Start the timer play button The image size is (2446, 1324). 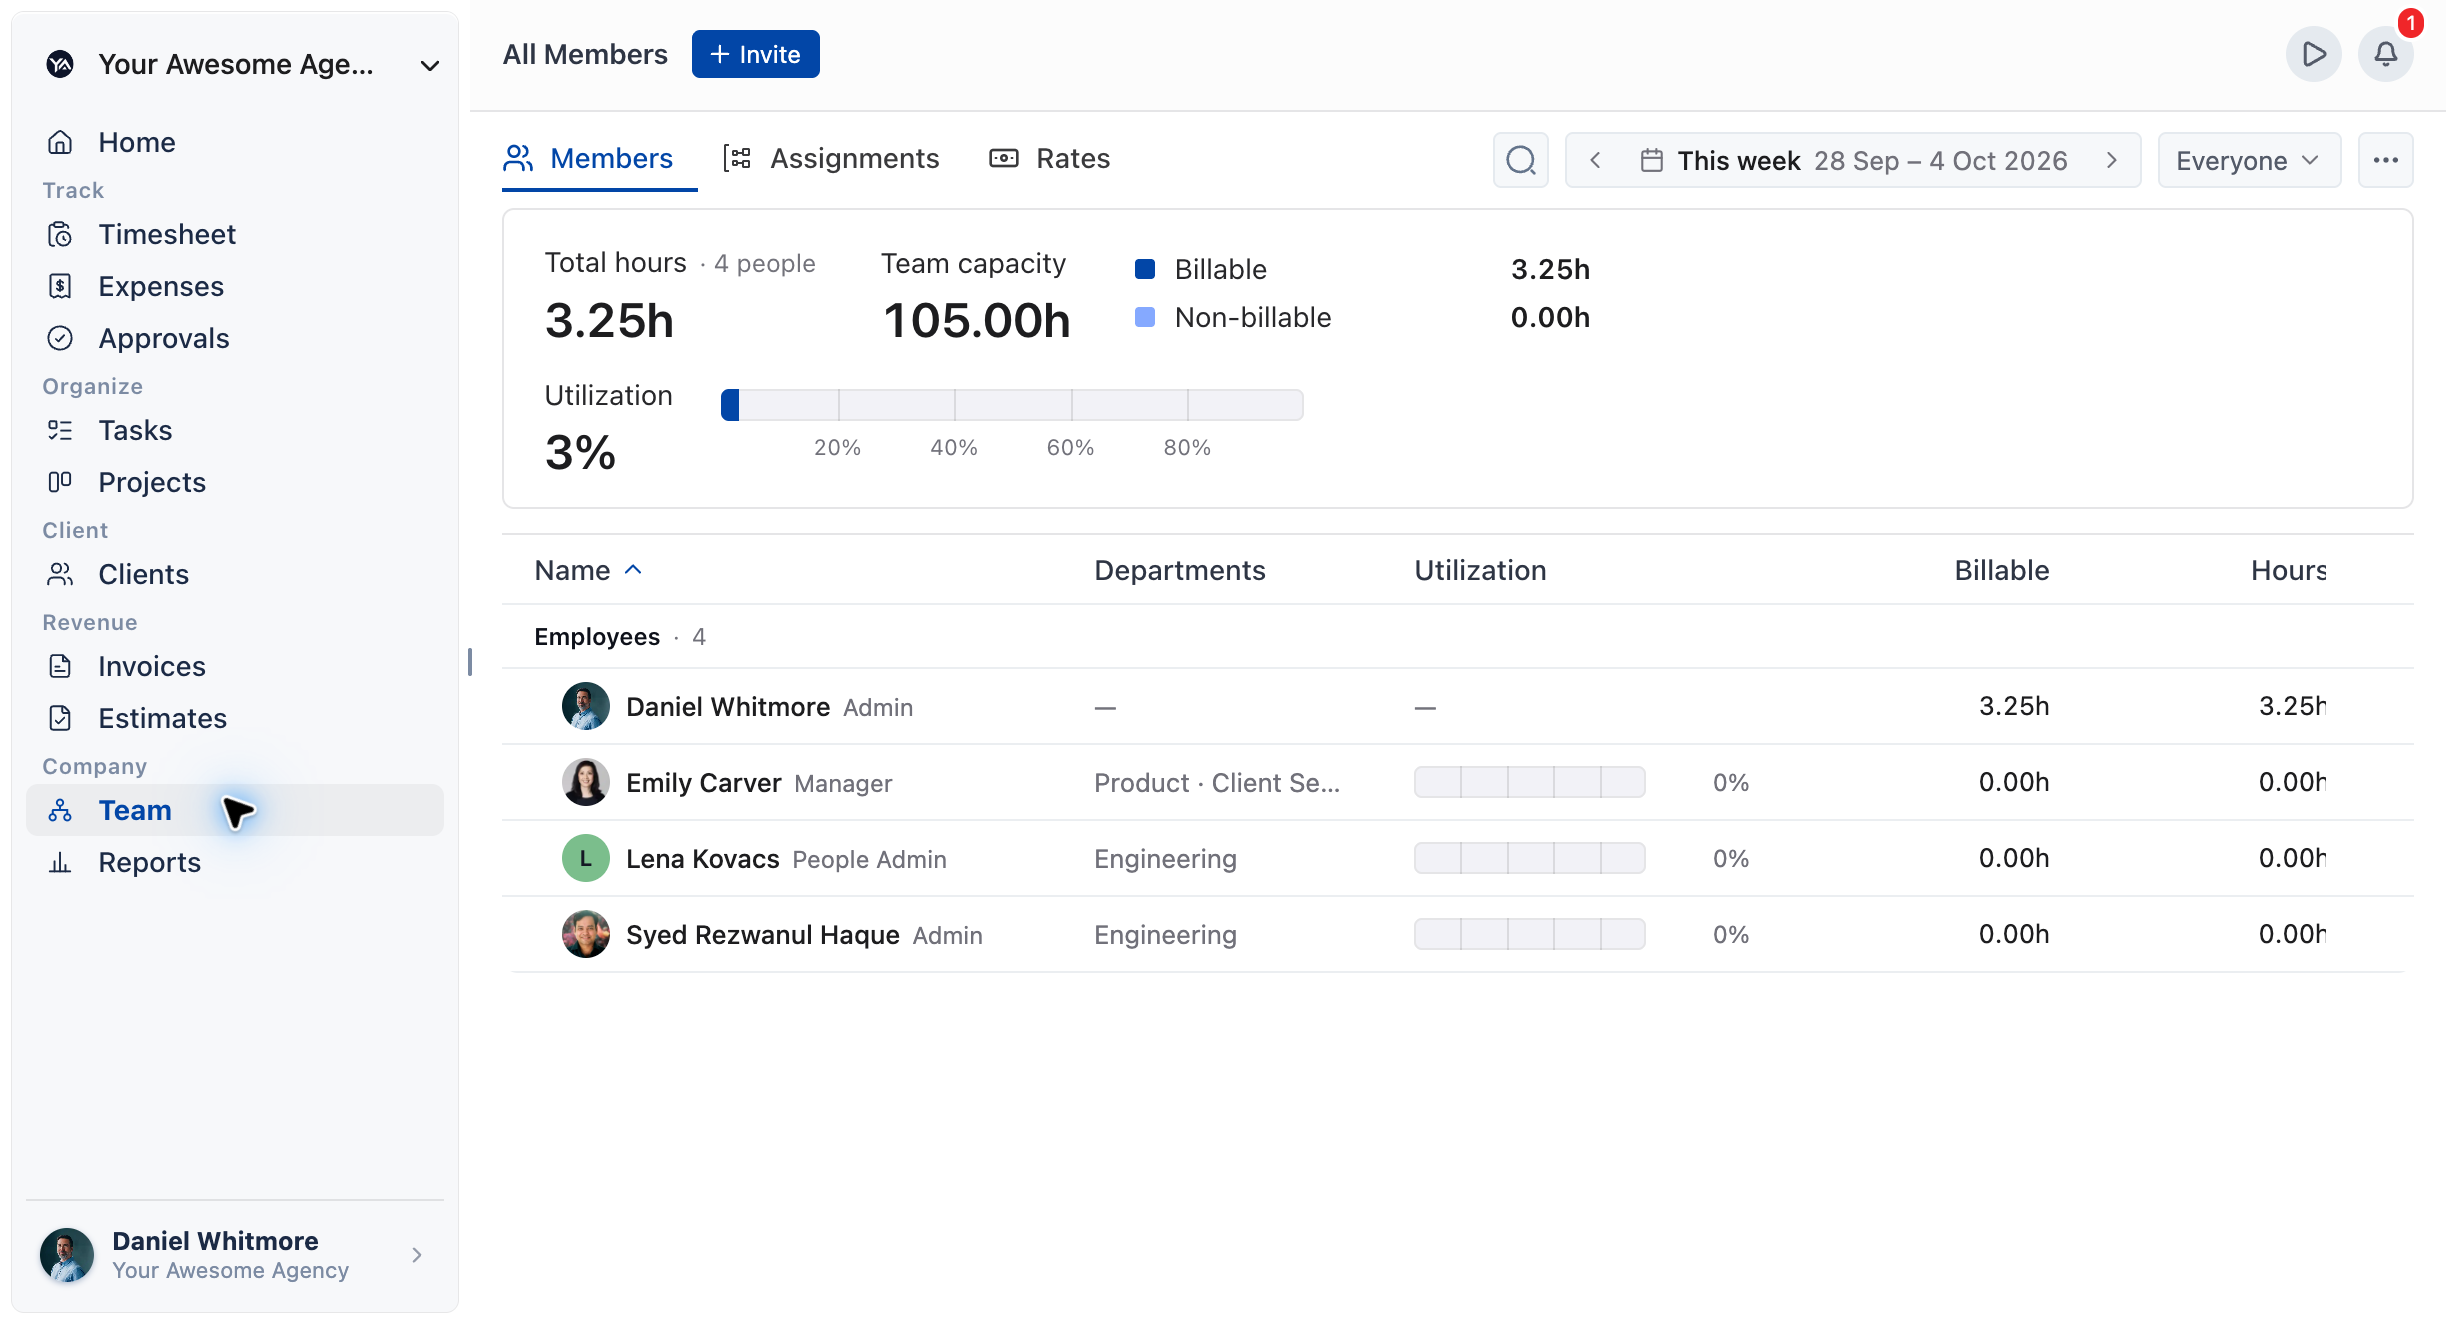[2314, 54]
